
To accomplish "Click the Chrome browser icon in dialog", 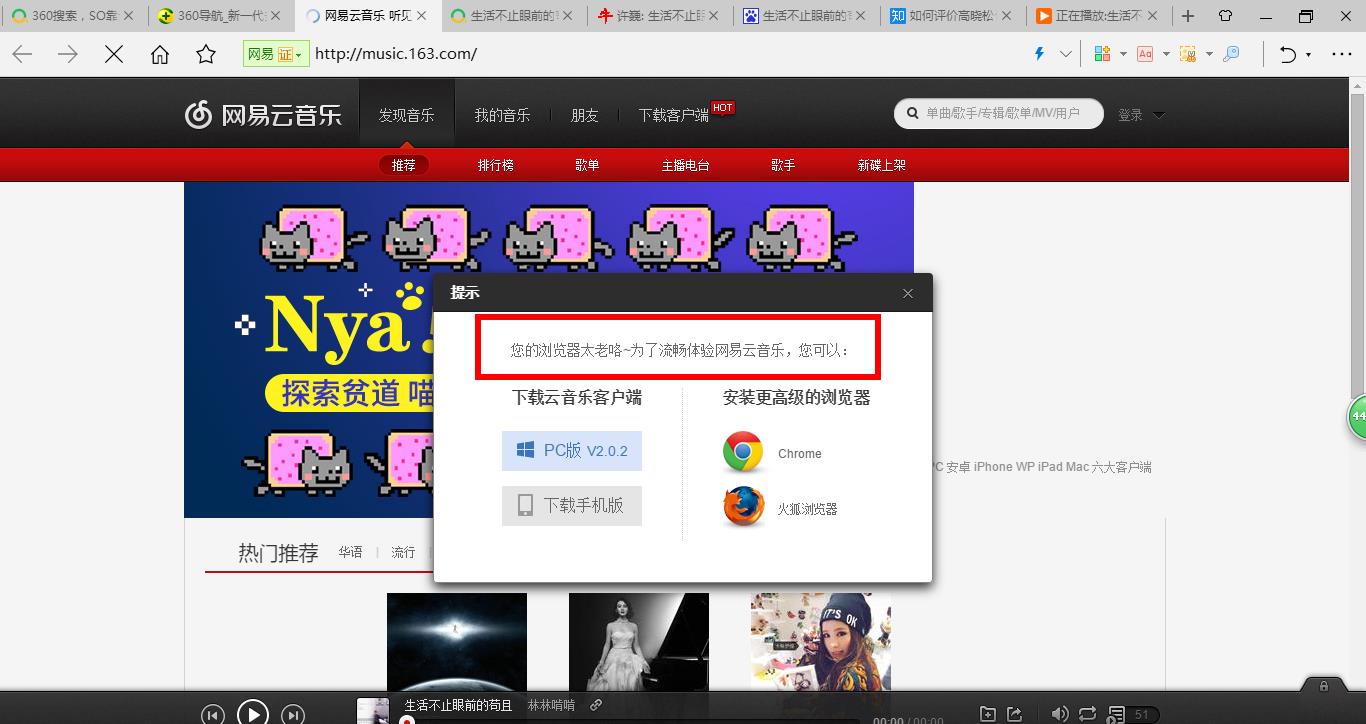I will [743, 452].
